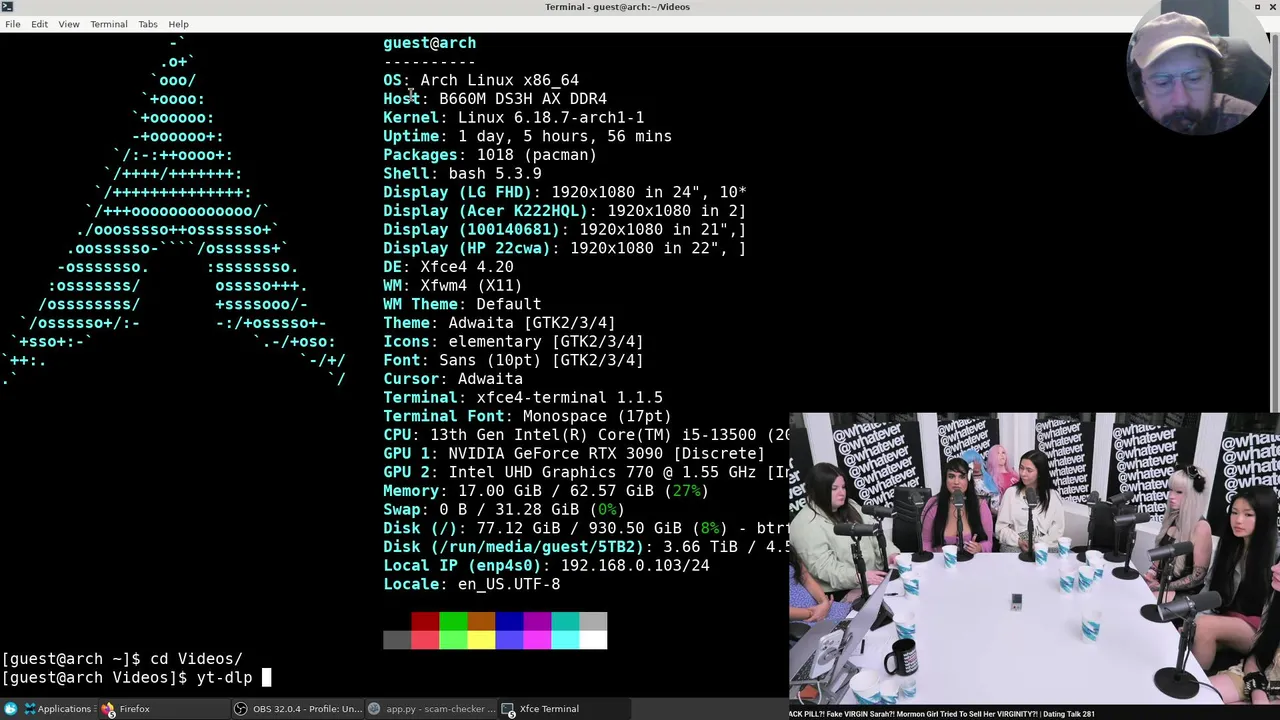The height and width of the screenshot is (720, 1280).
Task: Click the 'DE: Xfce4 4.20' line
Action: [448, 267]
